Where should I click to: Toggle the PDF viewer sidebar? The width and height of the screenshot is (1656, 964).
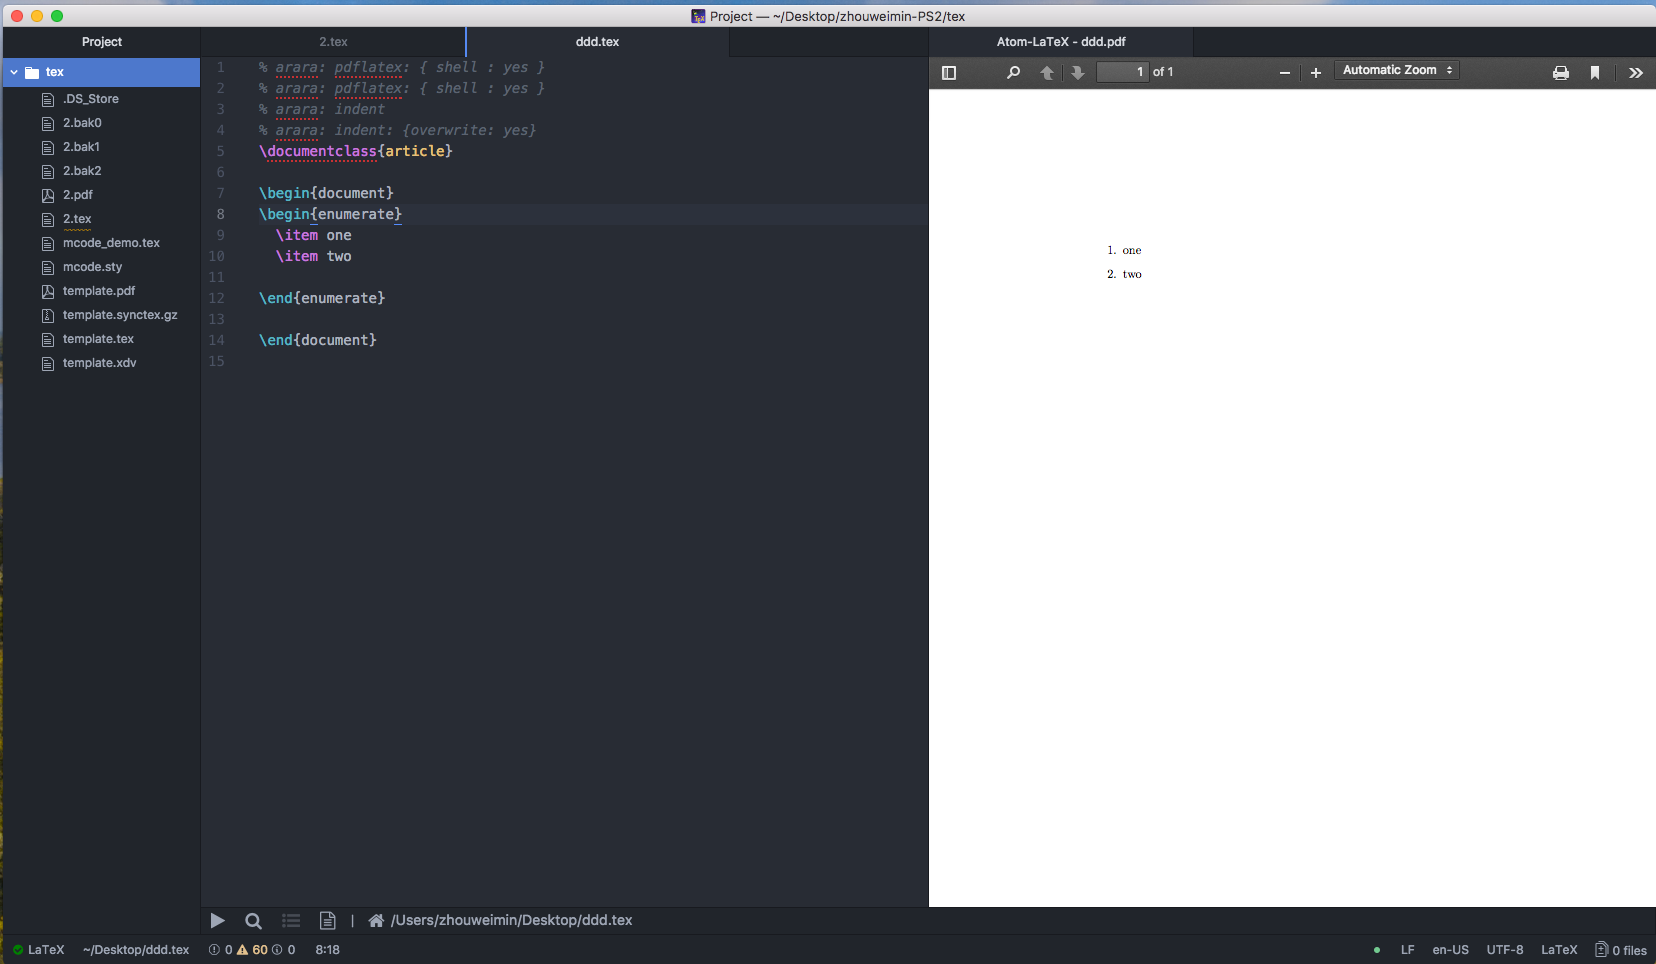click(949, 72)
